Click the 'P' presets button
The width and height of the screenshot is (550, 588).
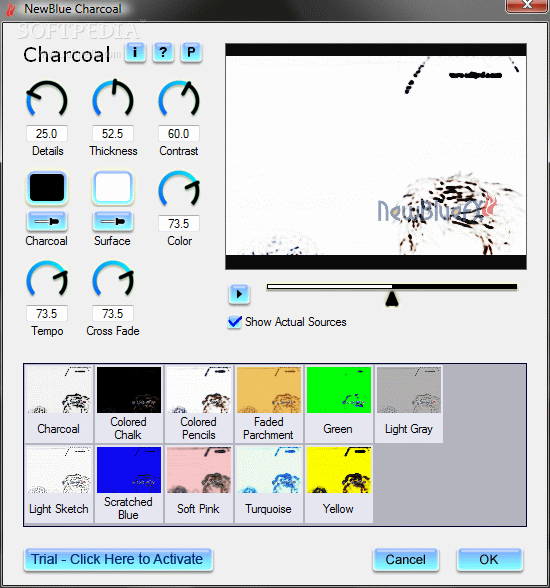[x=191, y=52]
